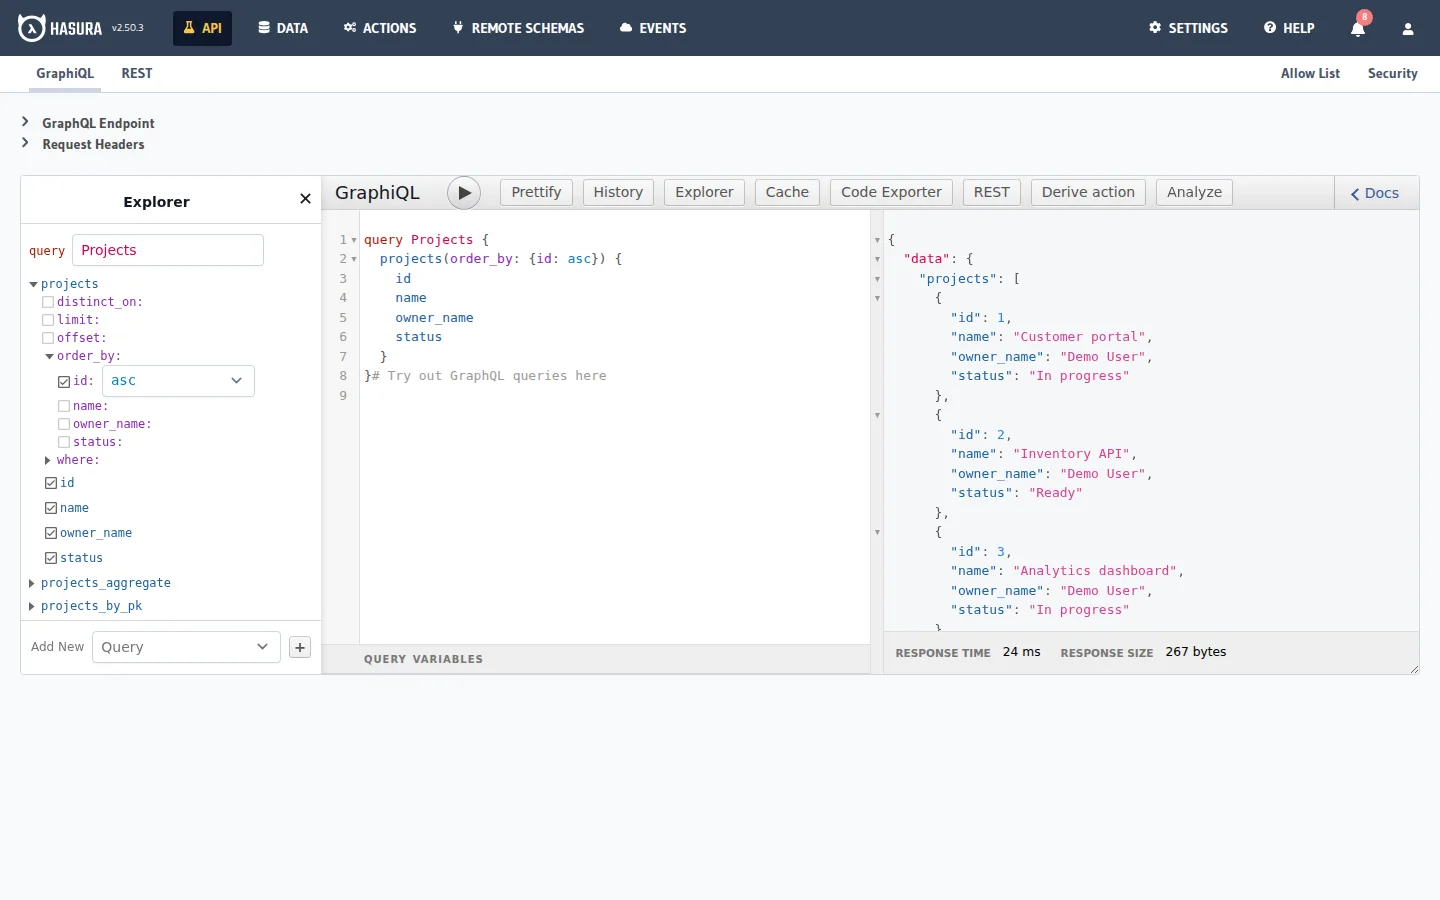The width and height of the screenshot is (1440, 900).
Task: Click the Hasura logo icon
Action: [x=32, y=28]
